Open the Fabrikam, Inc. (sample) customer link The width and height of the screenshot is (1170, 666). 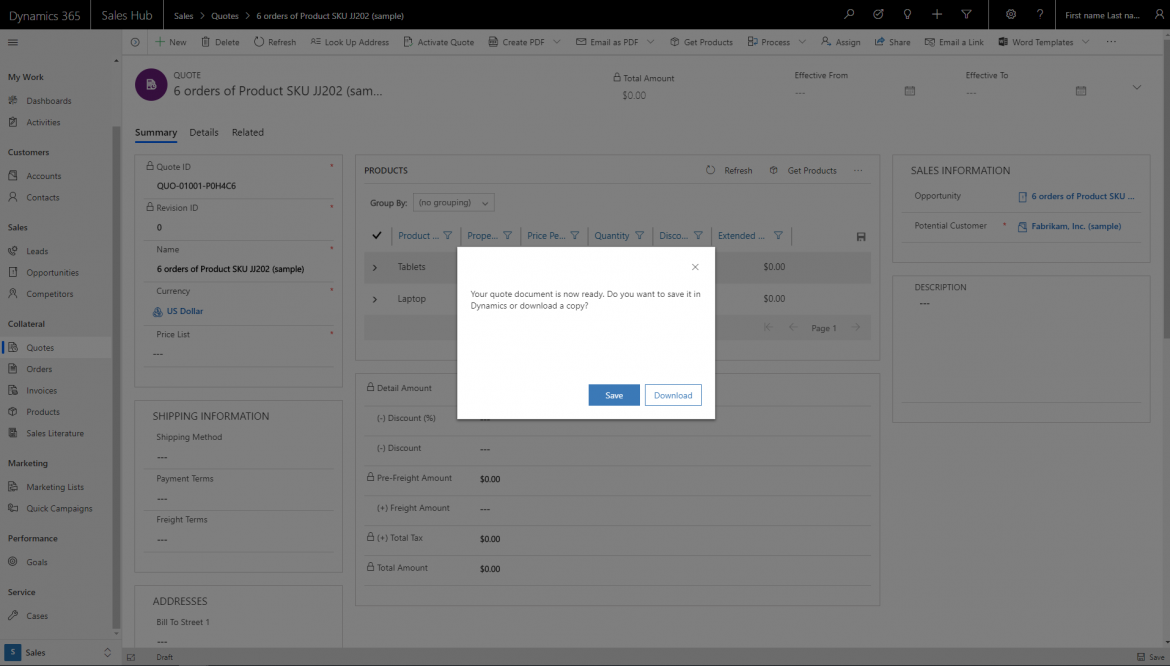point(1075,227)
